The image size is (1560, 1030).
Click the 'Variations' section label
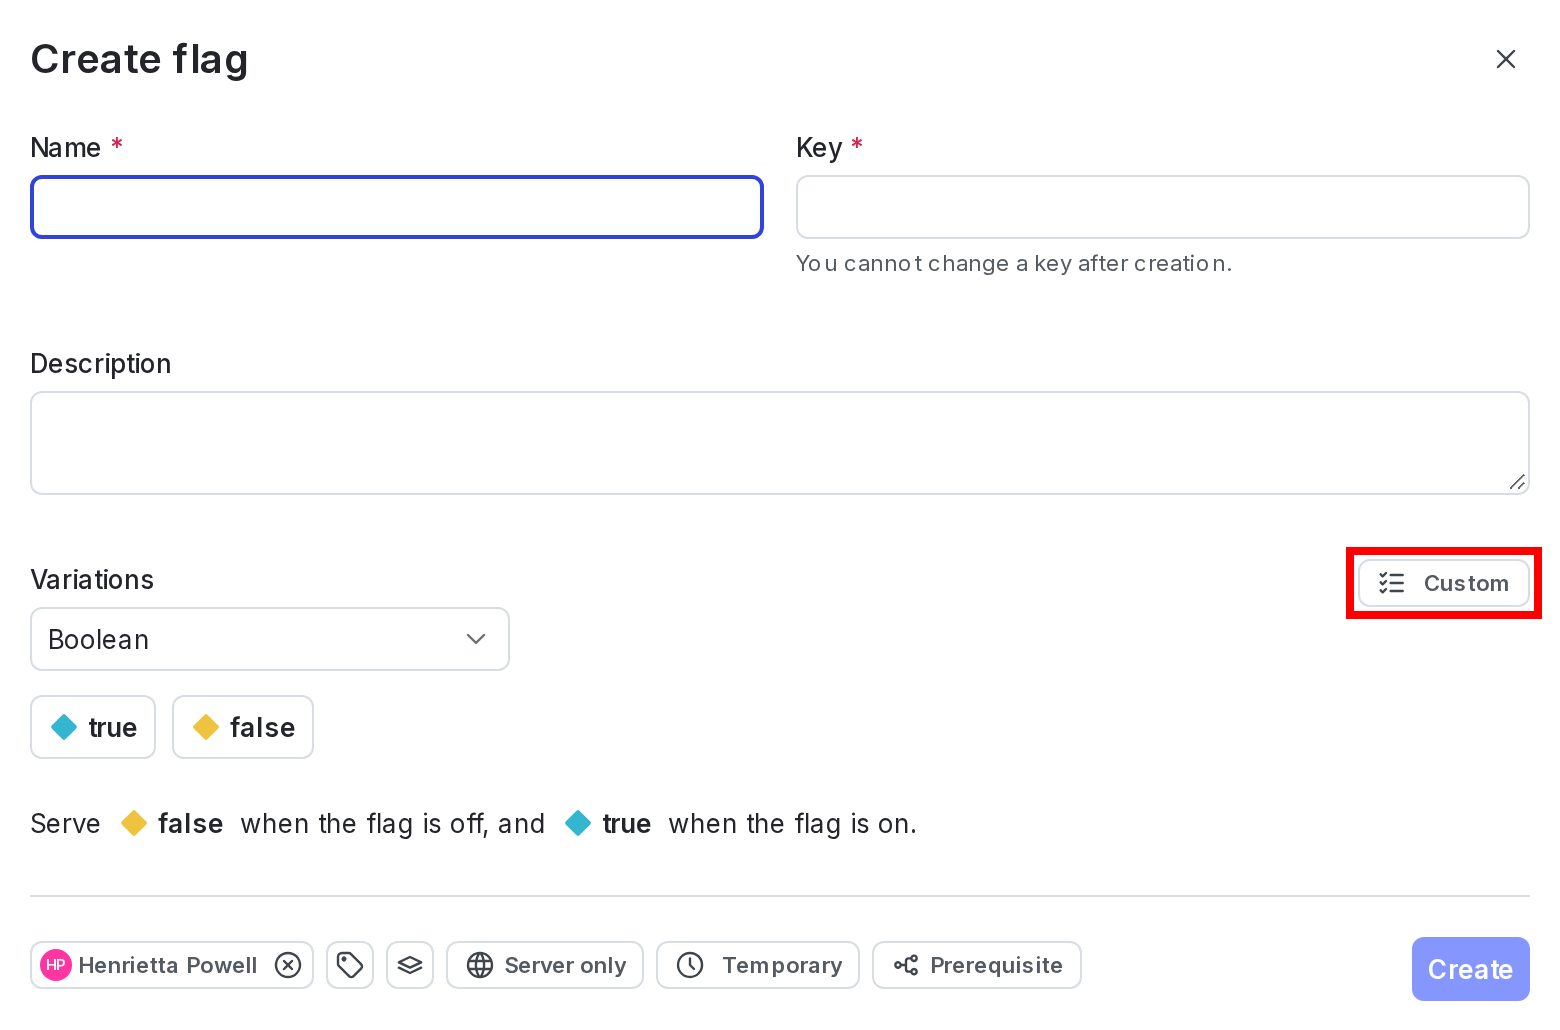92,580
